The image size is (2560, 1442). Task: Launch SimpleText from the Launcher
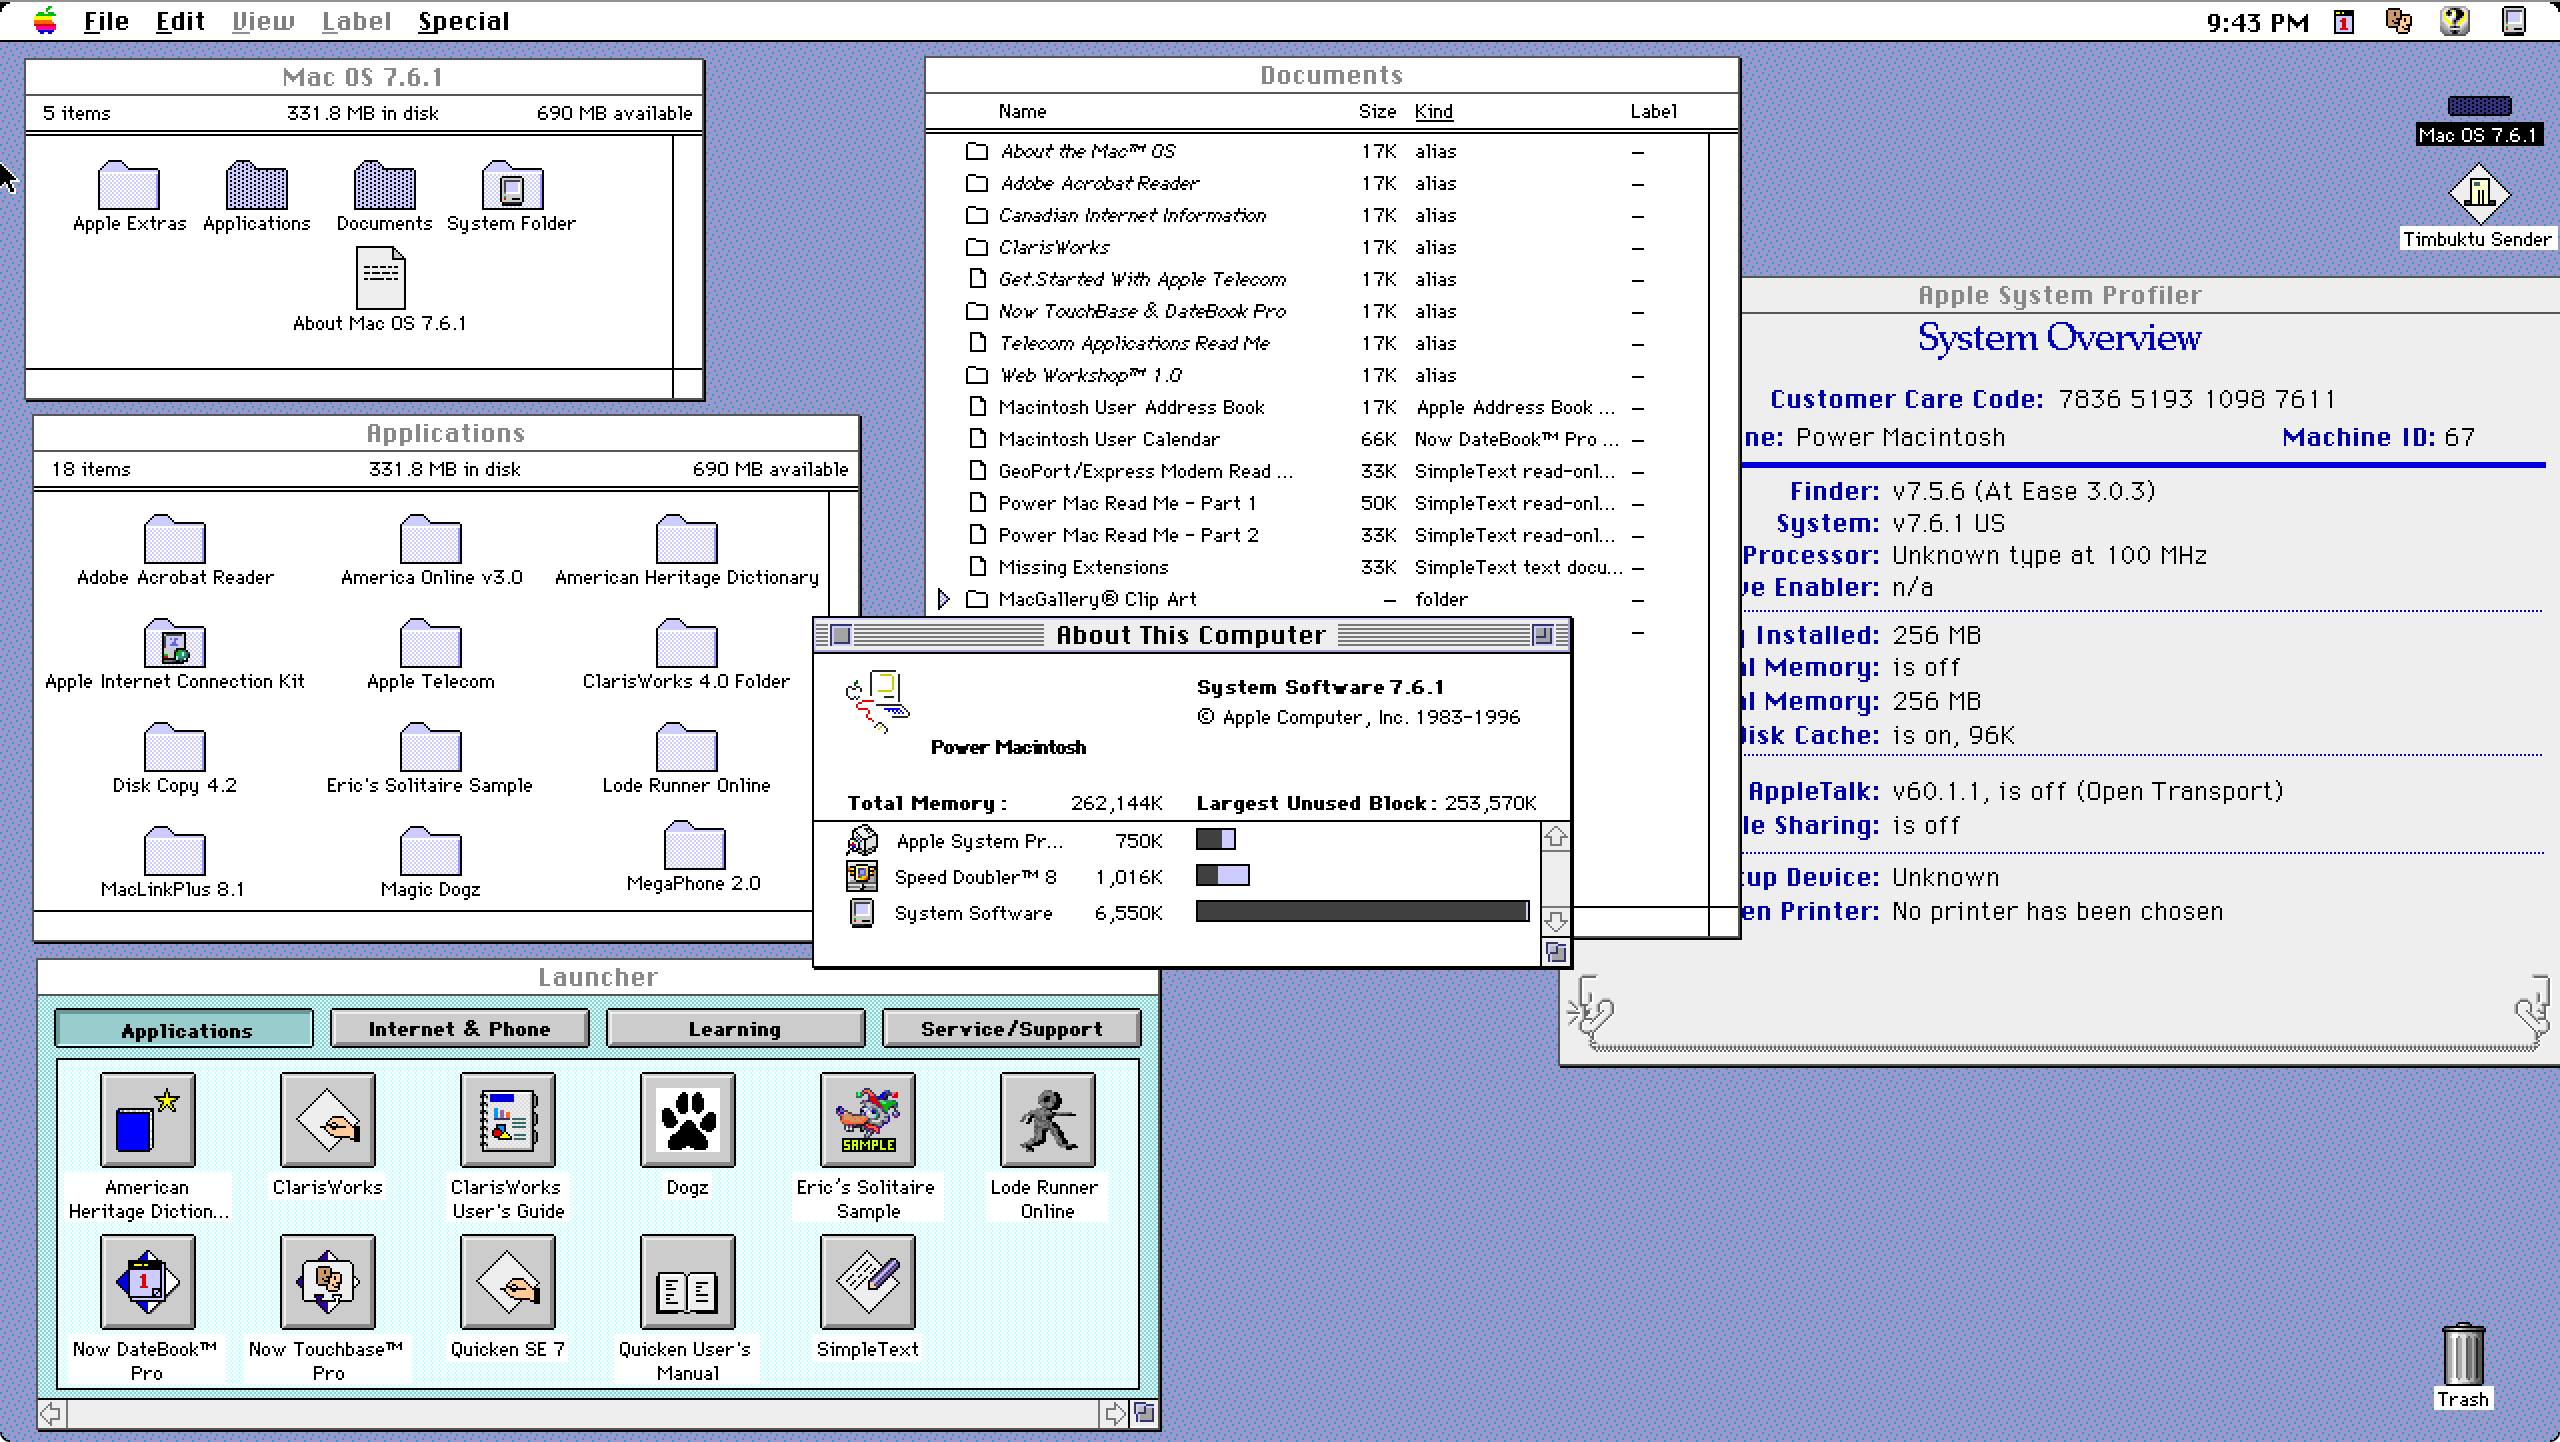(867, 1283)
